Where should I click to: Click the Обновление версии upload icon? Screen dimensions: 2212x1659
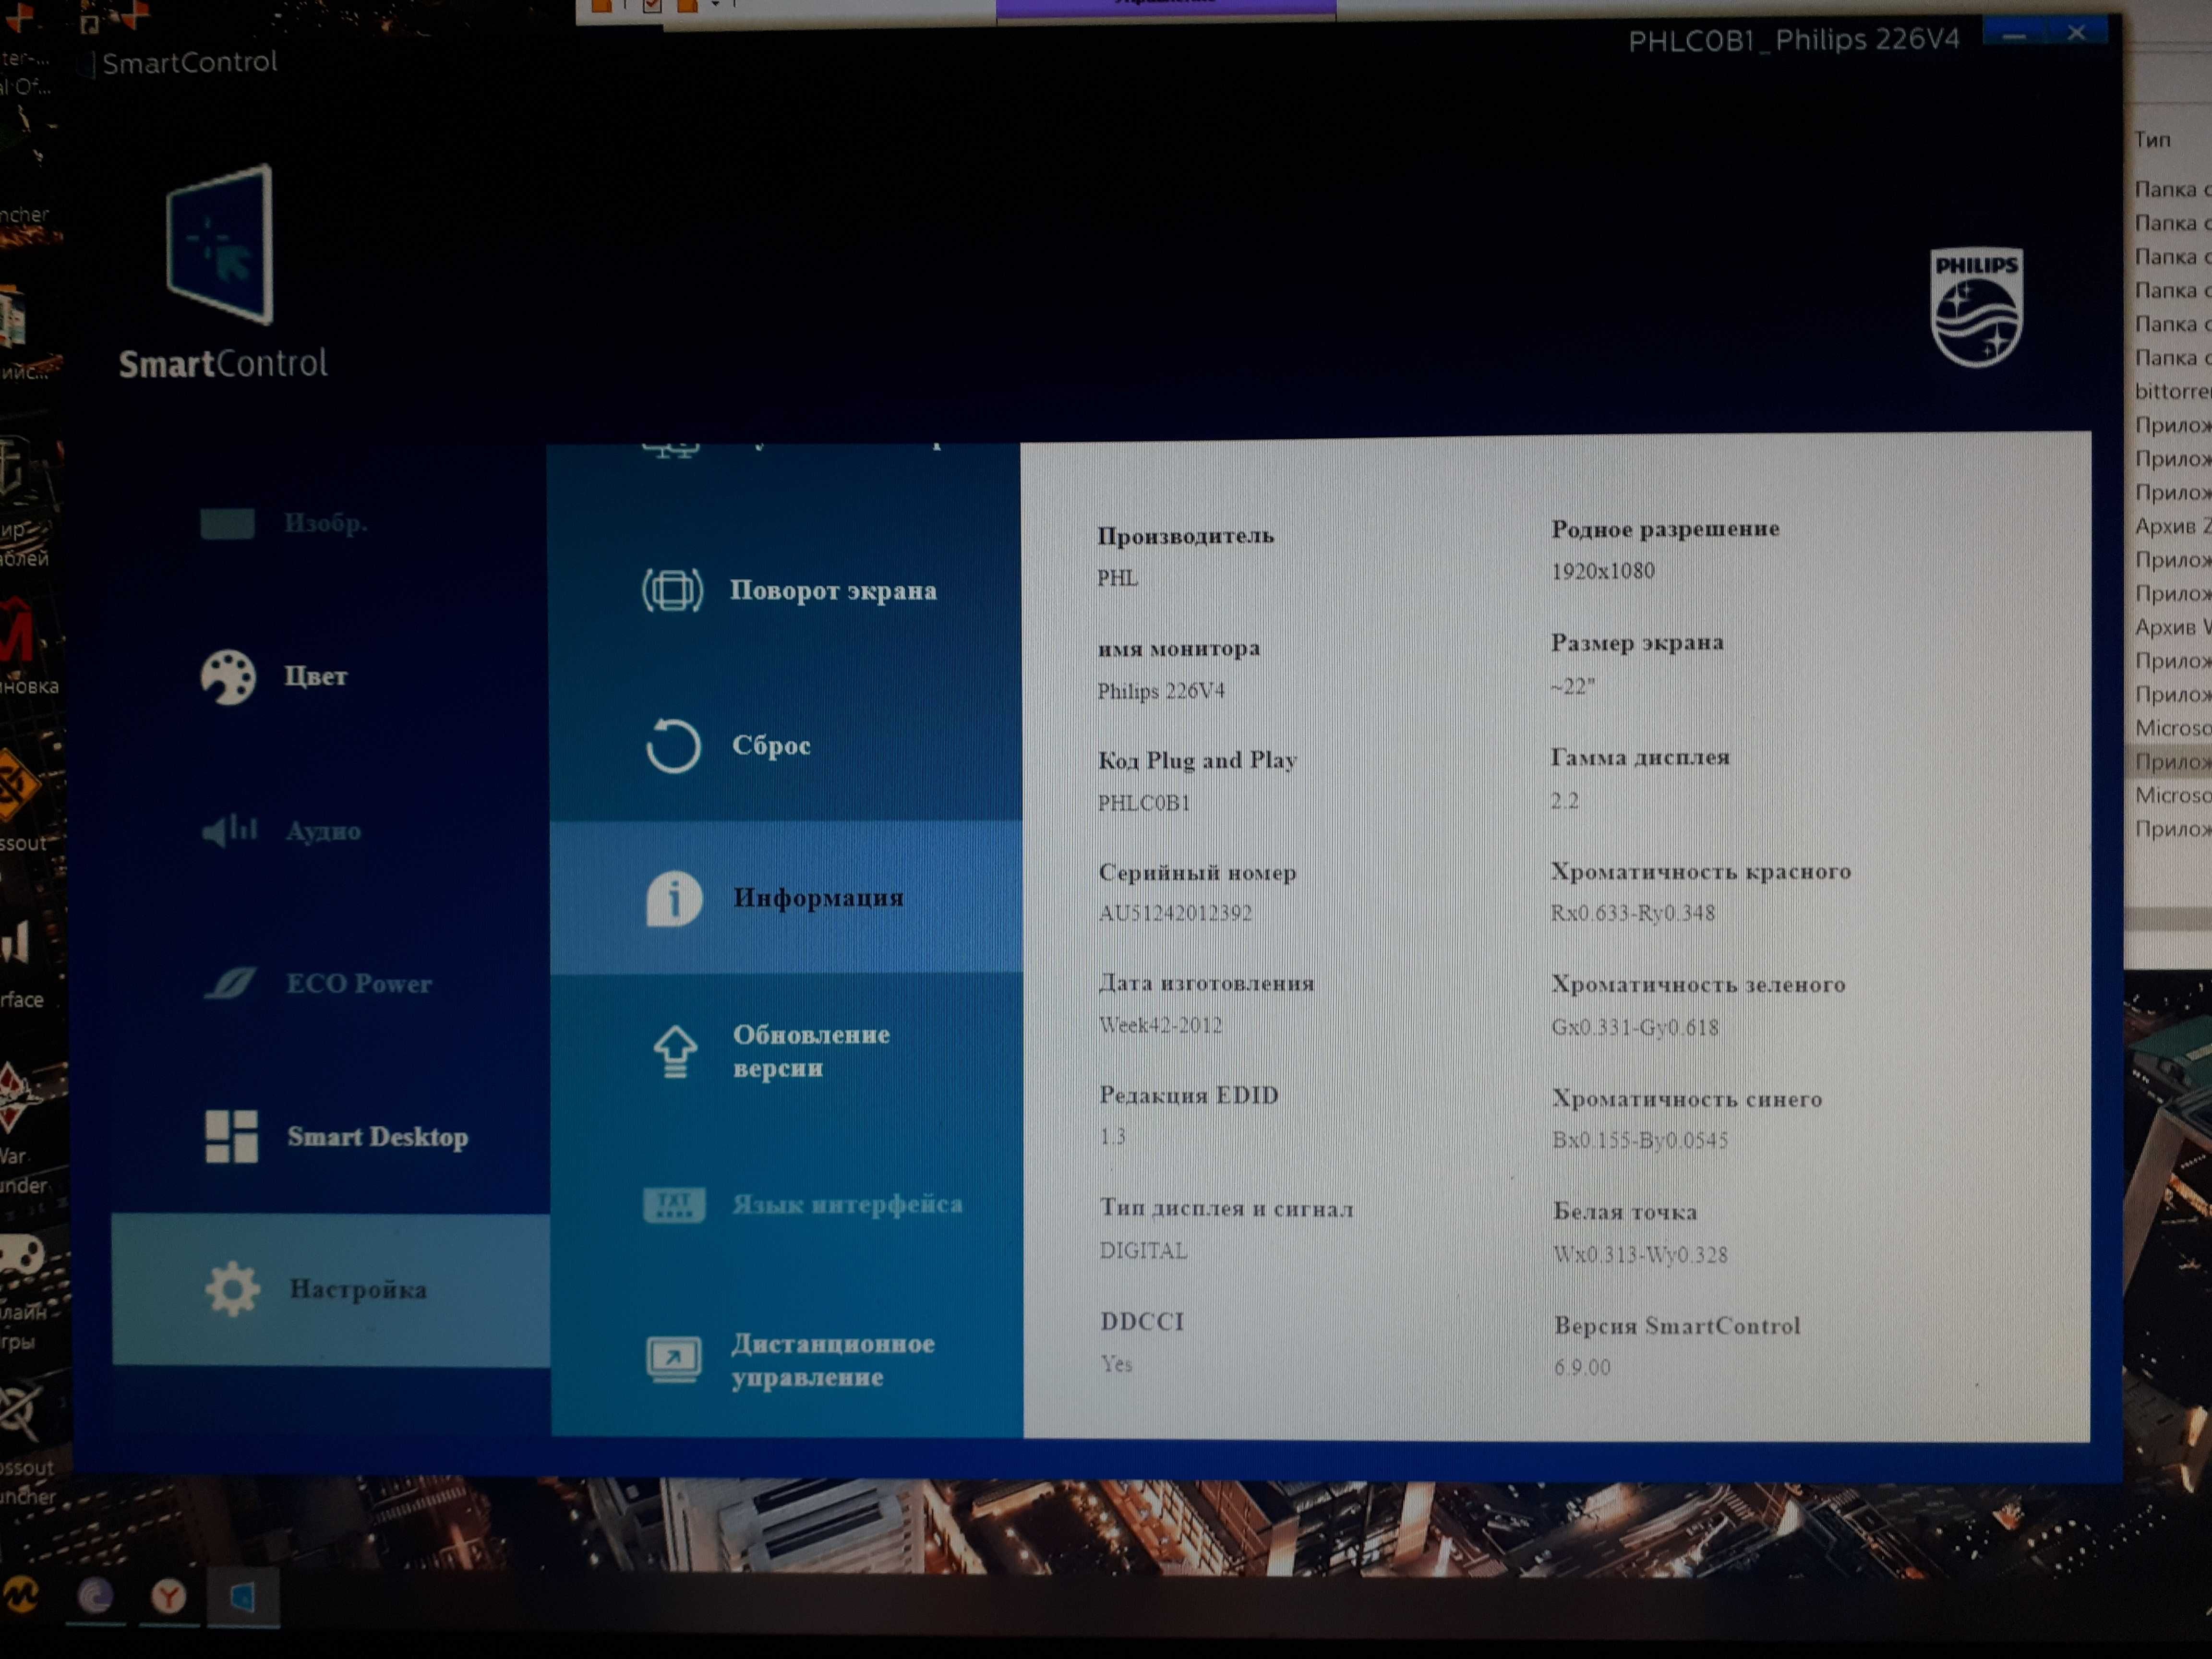675,1052
